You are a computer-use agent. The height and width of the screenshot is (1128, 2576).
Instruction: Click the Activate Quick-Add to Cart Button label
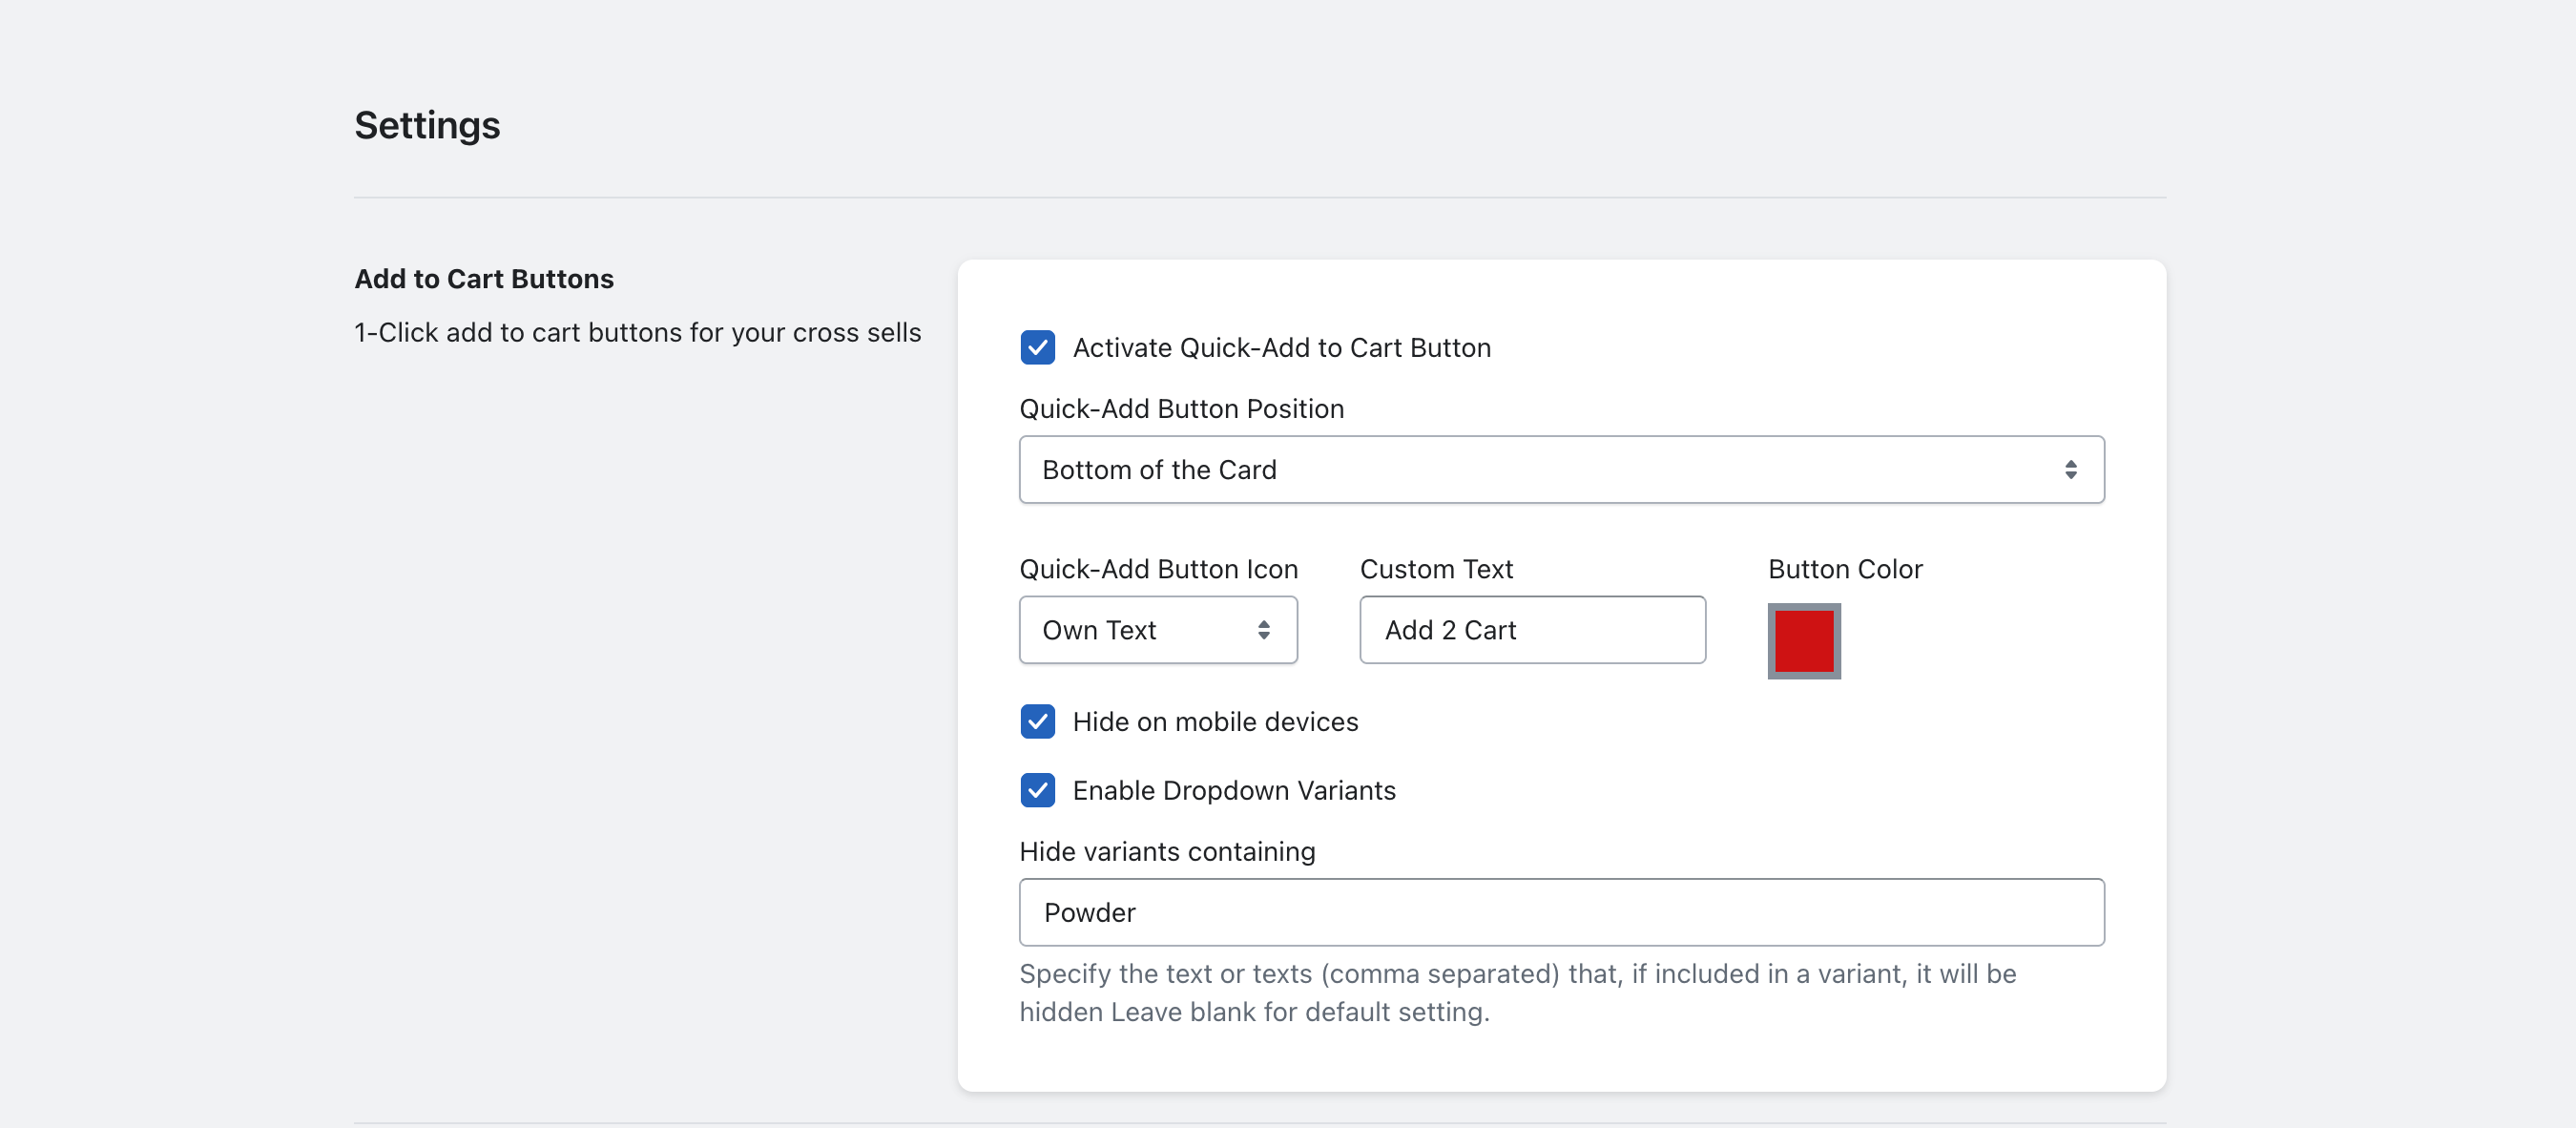[1281, 347]
